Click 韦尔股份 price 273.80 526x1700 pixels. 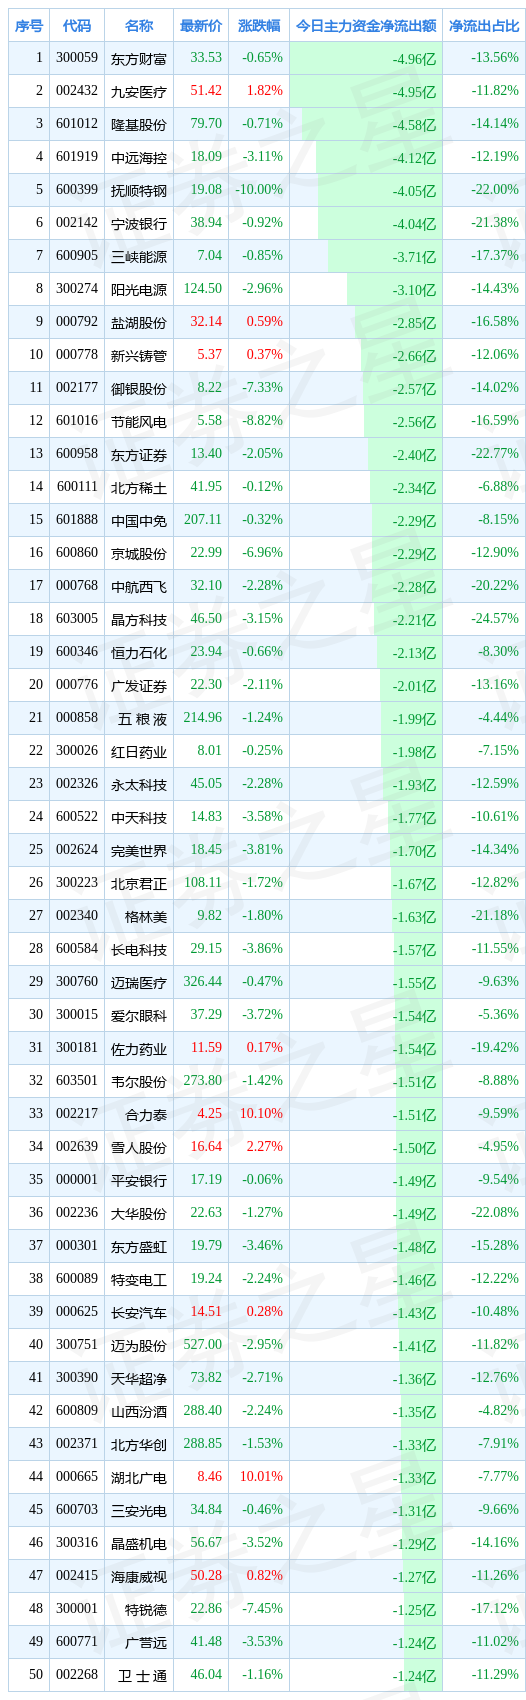pos(203,1081)
